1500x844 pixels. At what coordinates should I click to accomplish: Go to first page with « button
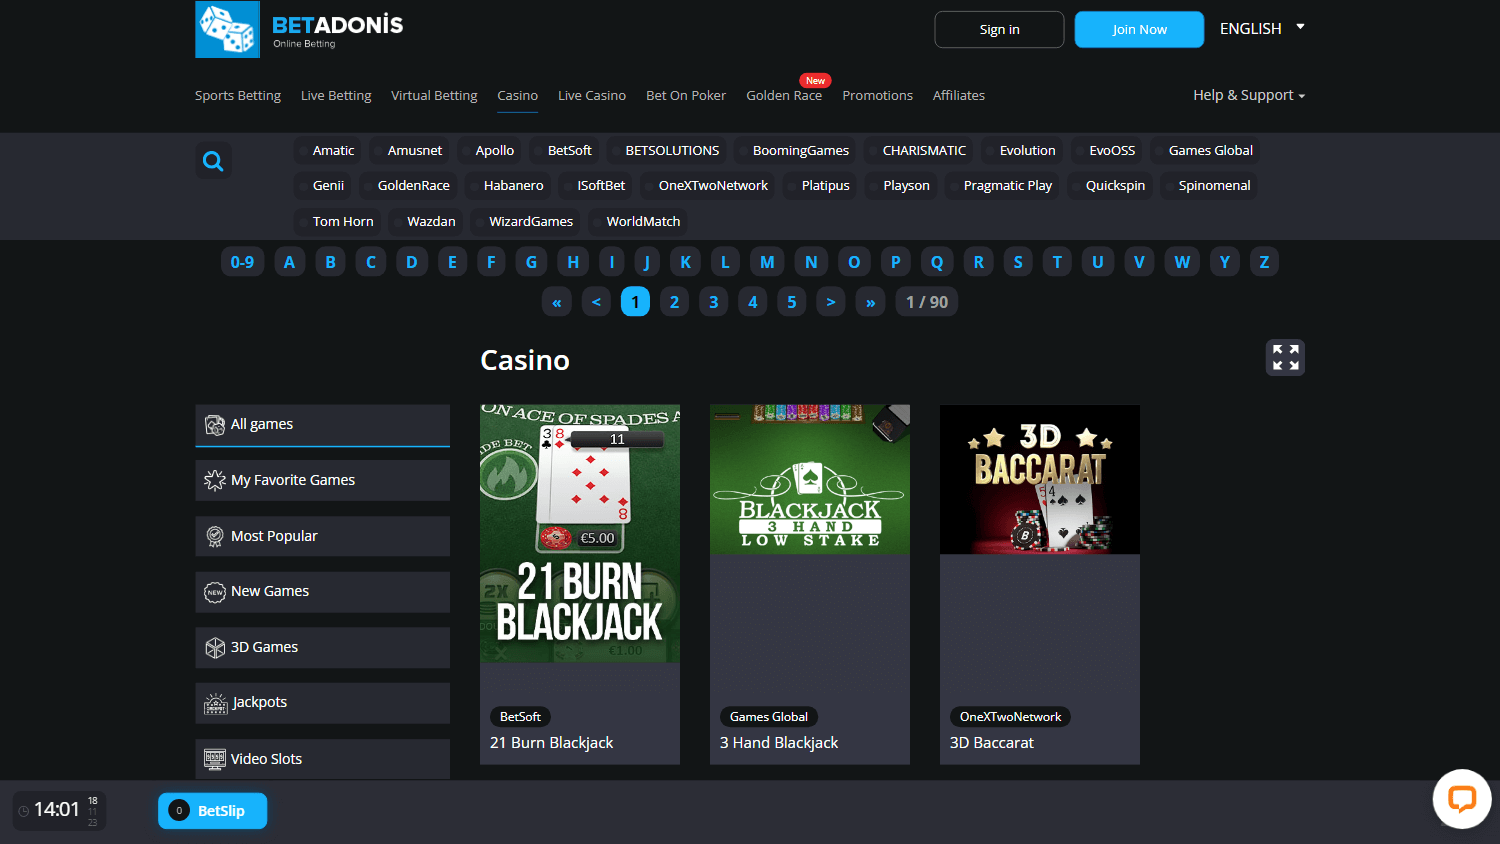point(557,302)
